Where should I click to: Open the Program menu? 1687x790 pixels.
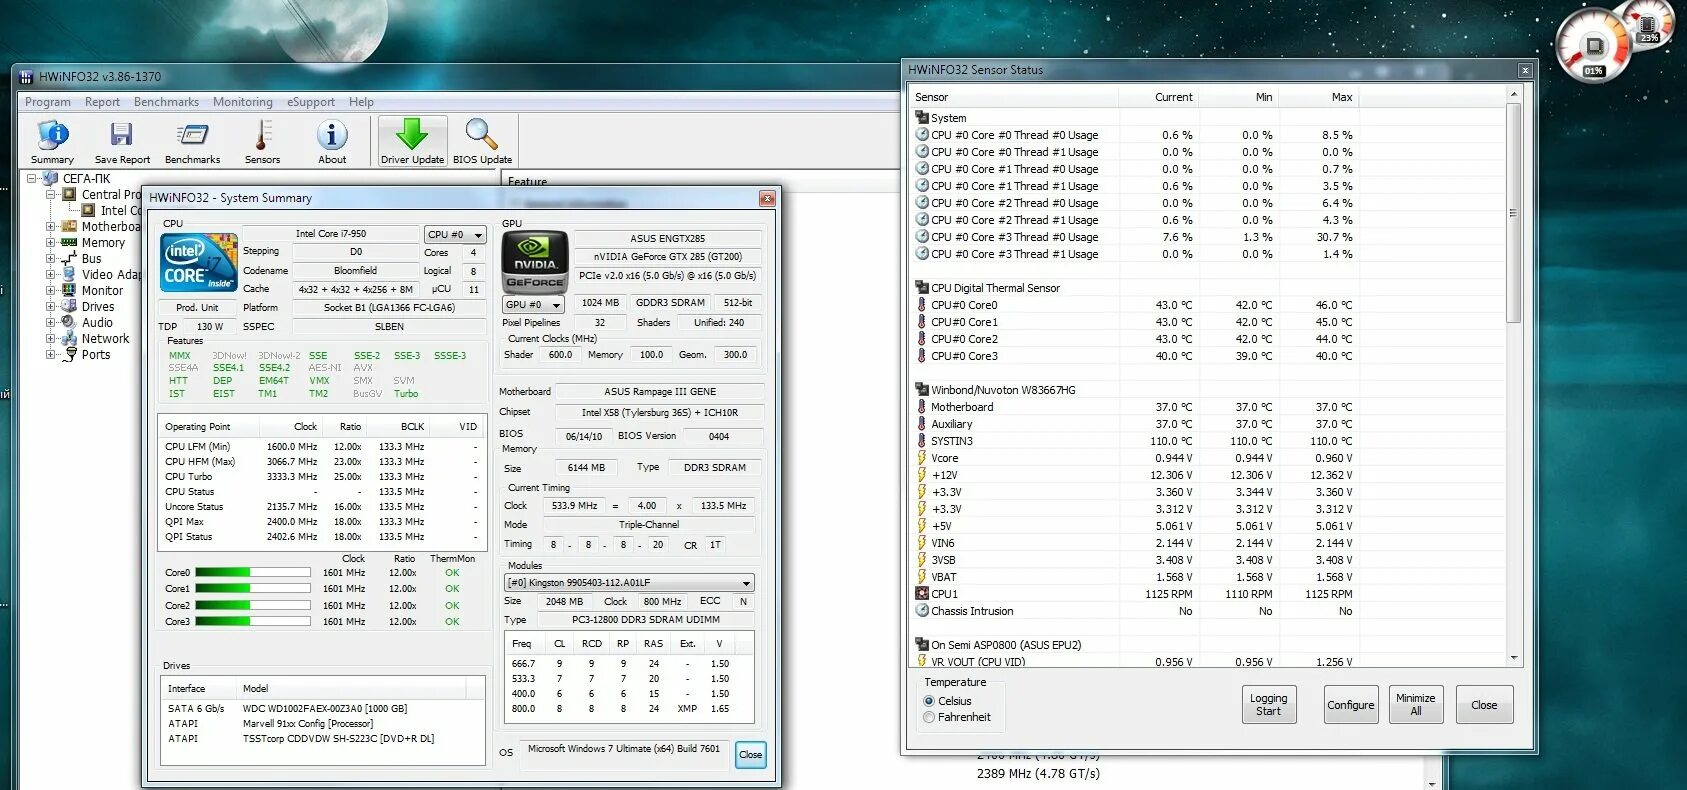(x=47, y=102)
